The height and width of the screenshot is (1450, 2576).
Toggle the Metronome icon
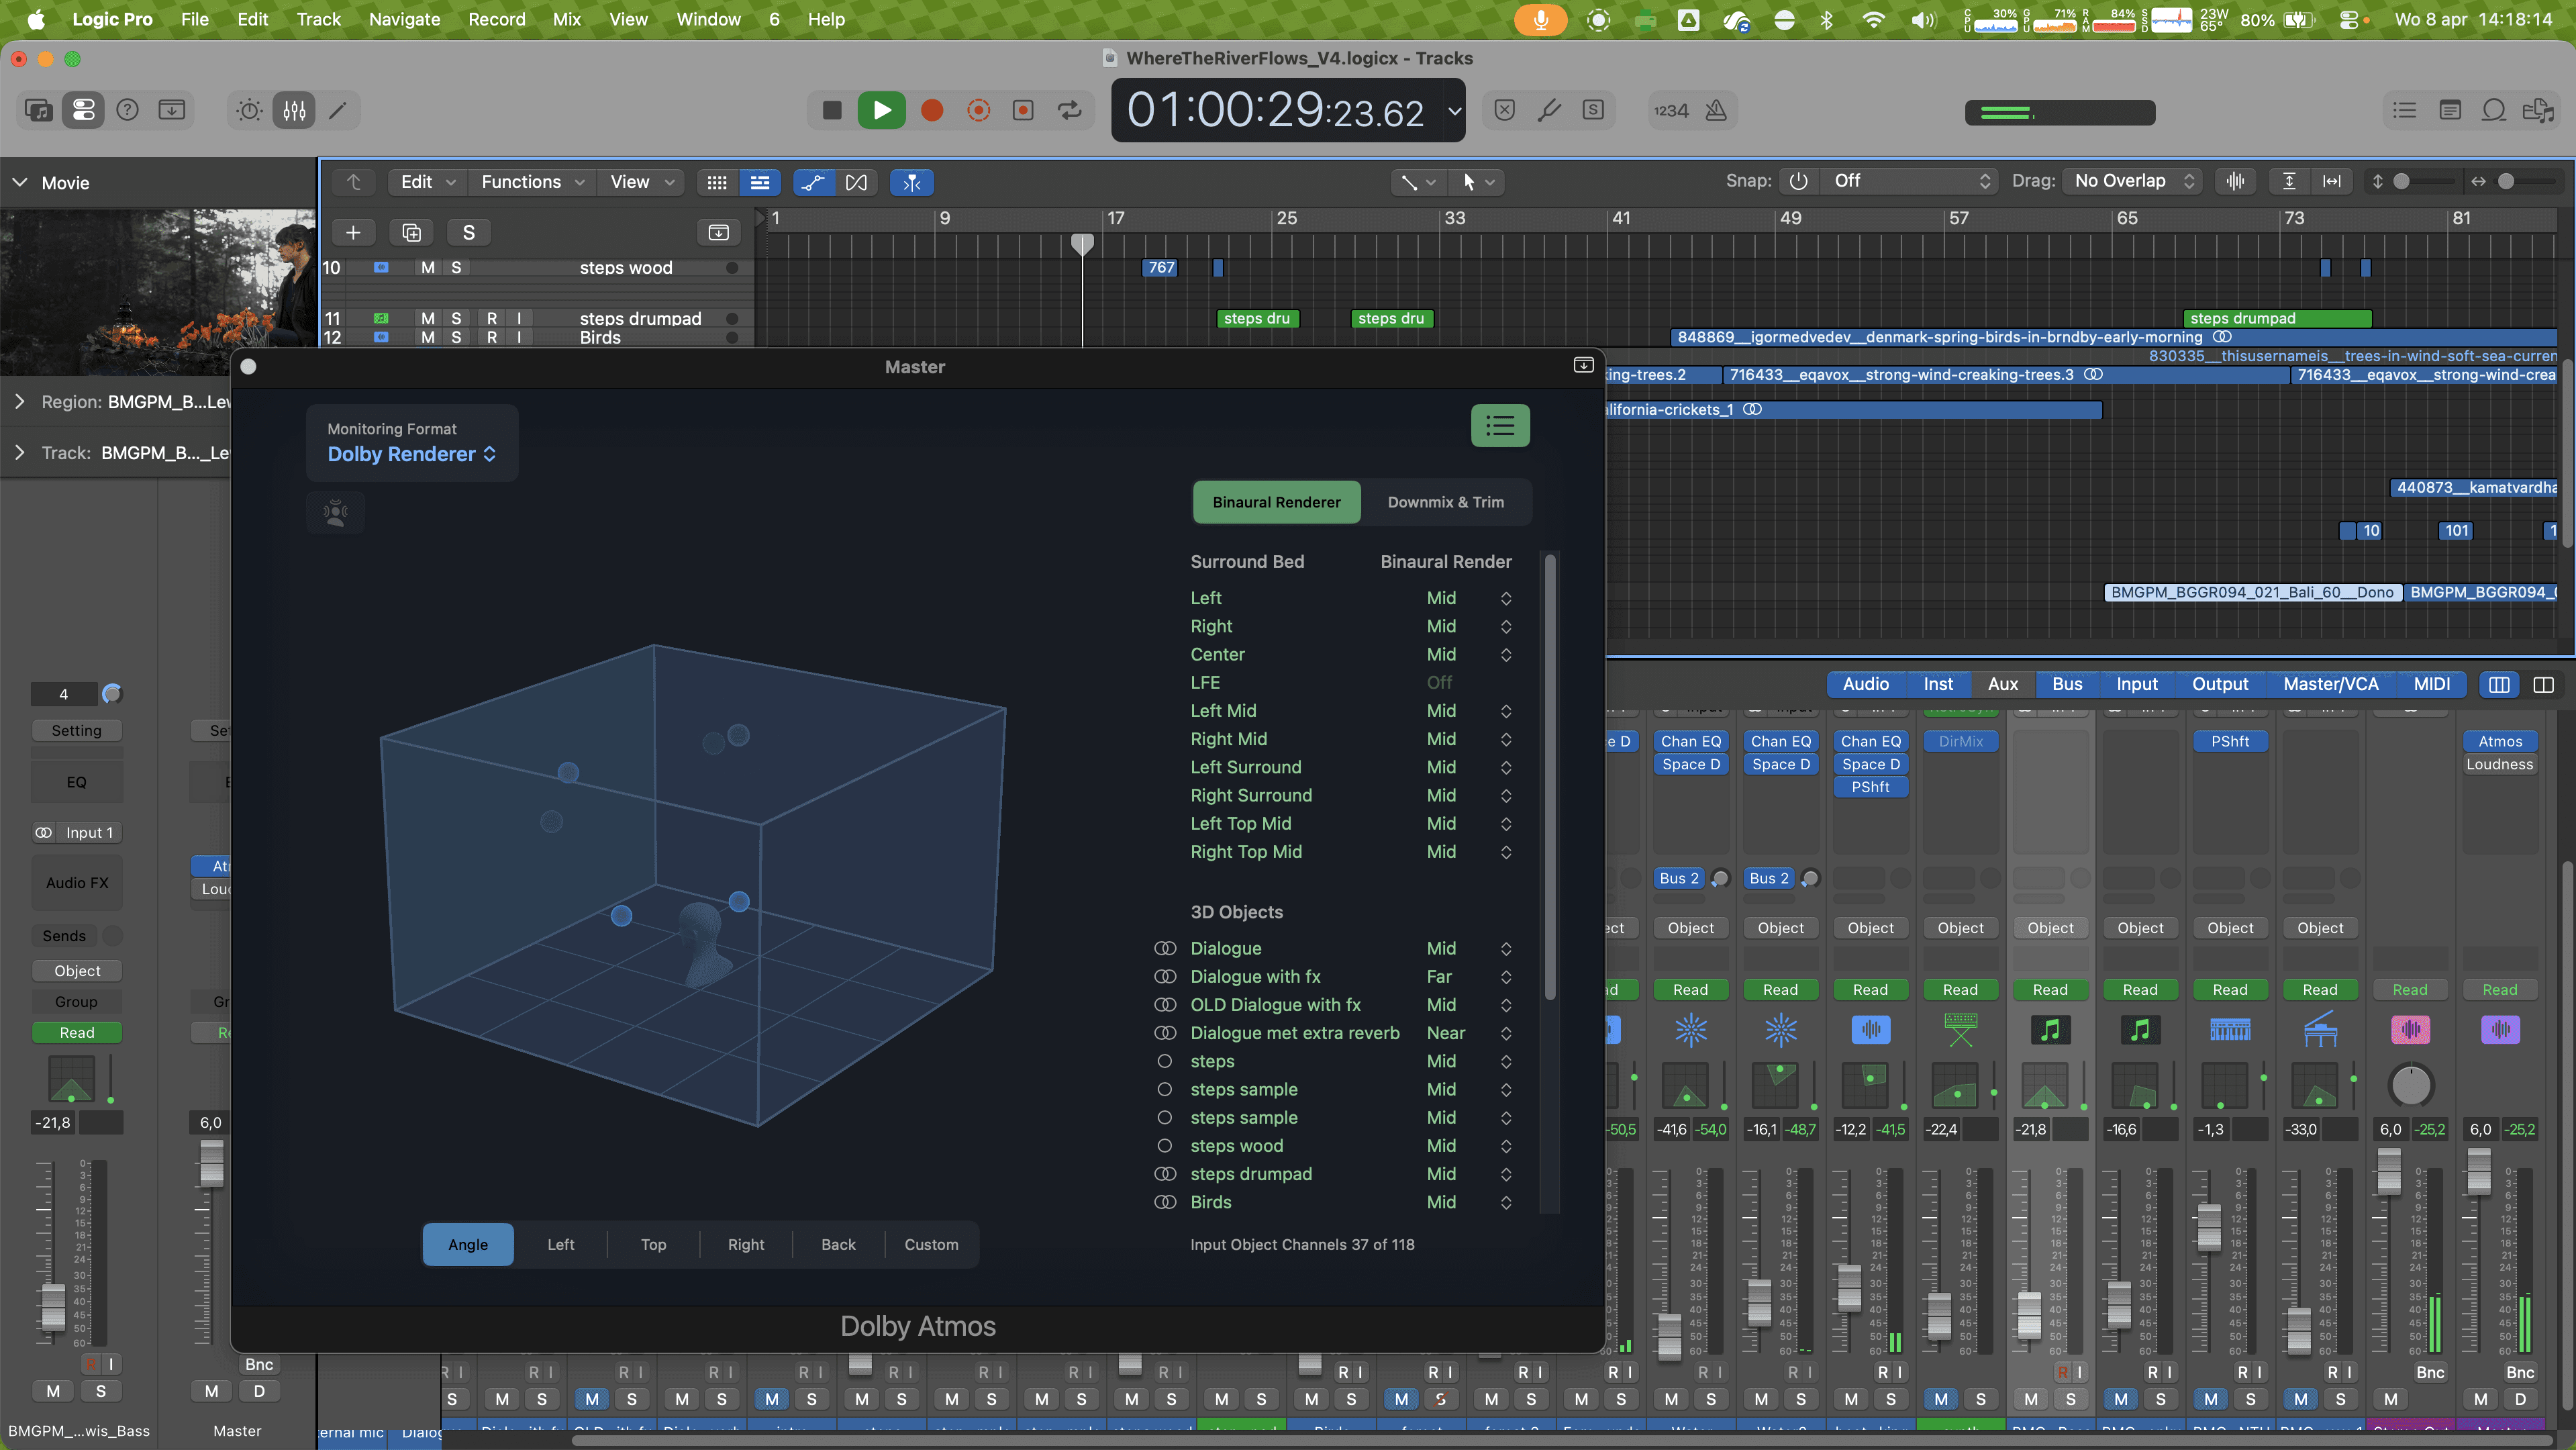point(1716,110)
